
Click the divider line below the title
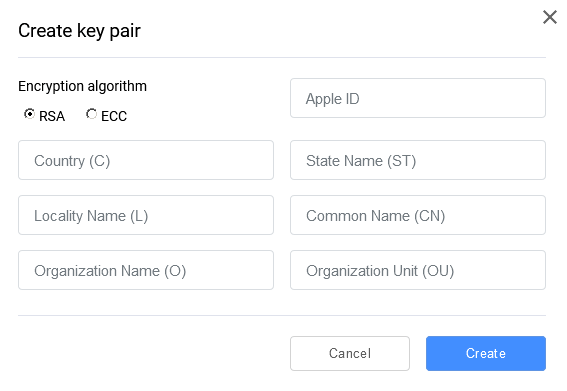[282, 57]
